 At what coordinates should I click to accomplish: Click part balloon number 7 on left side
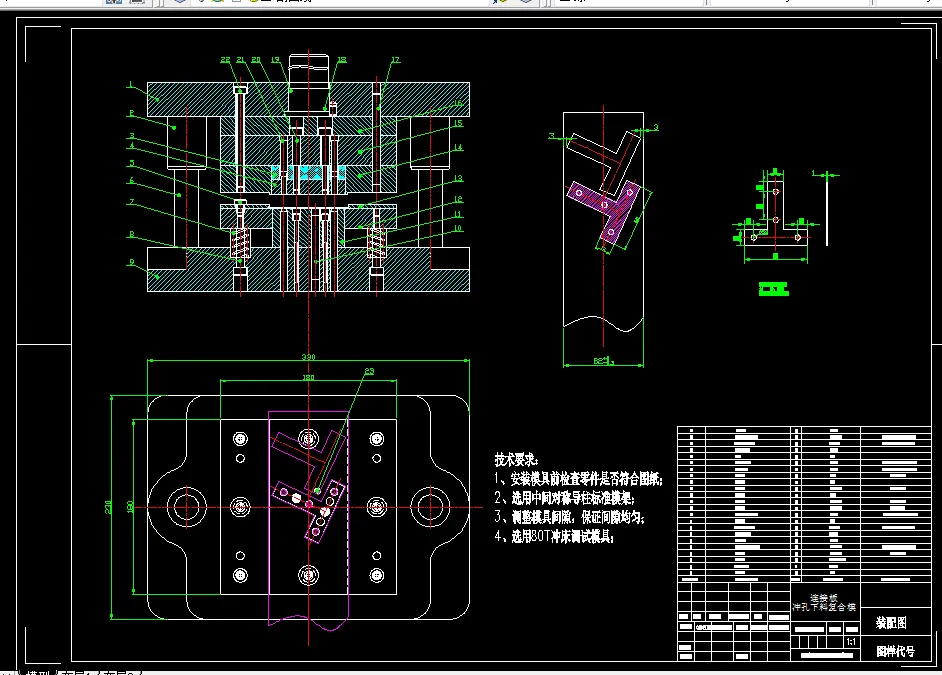132,202
